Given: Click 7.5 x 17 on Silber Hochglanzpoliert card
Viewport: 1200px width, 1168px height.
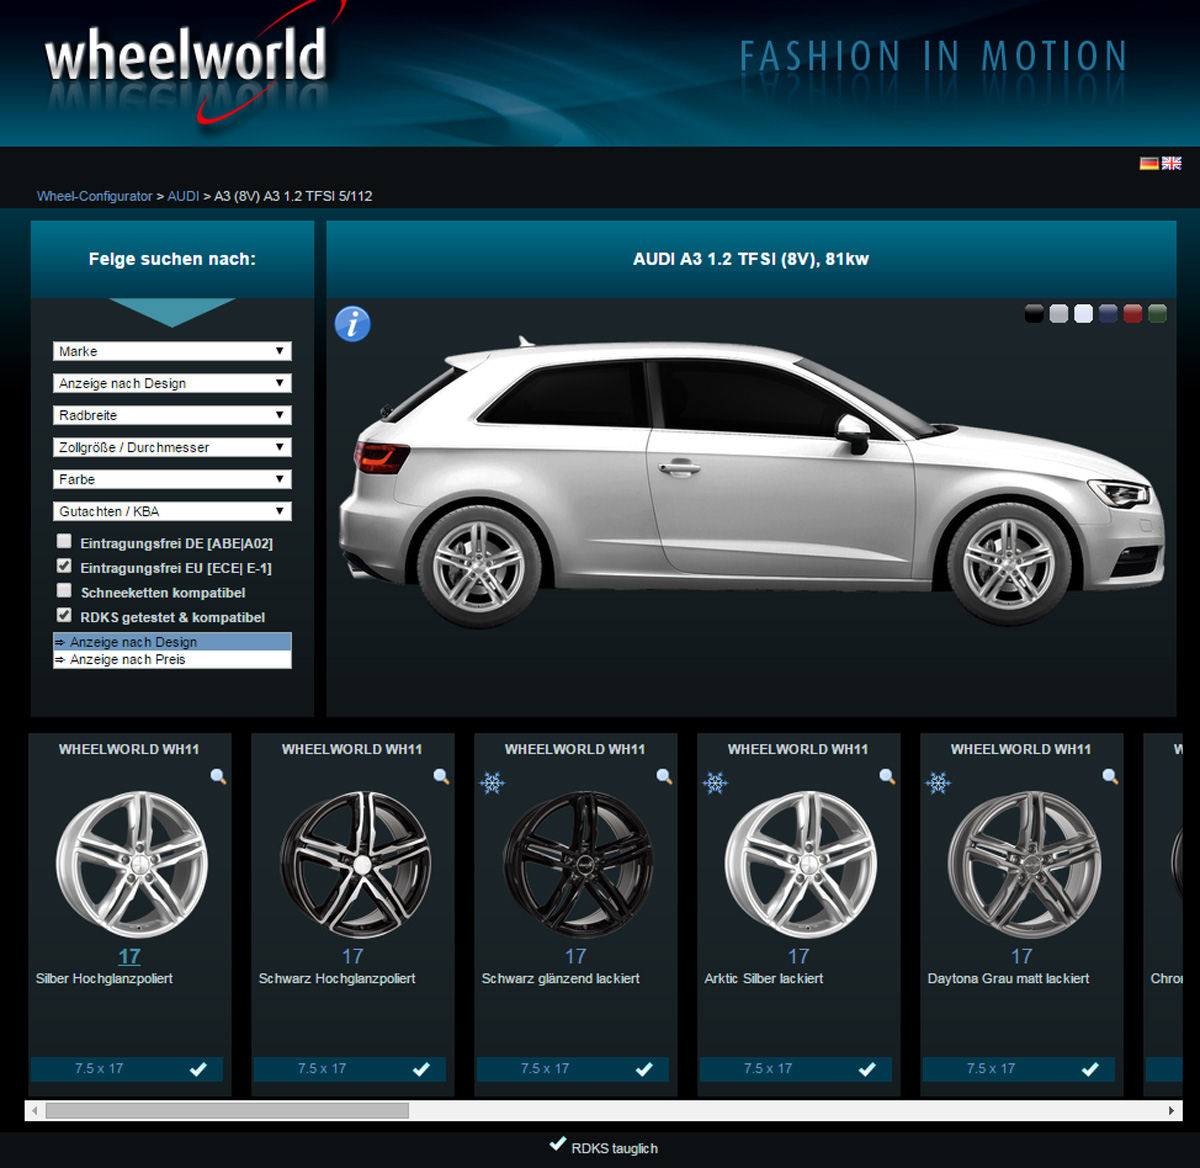Looking at the screenshot, I should pyautogui.click(x=99, y=1069).
